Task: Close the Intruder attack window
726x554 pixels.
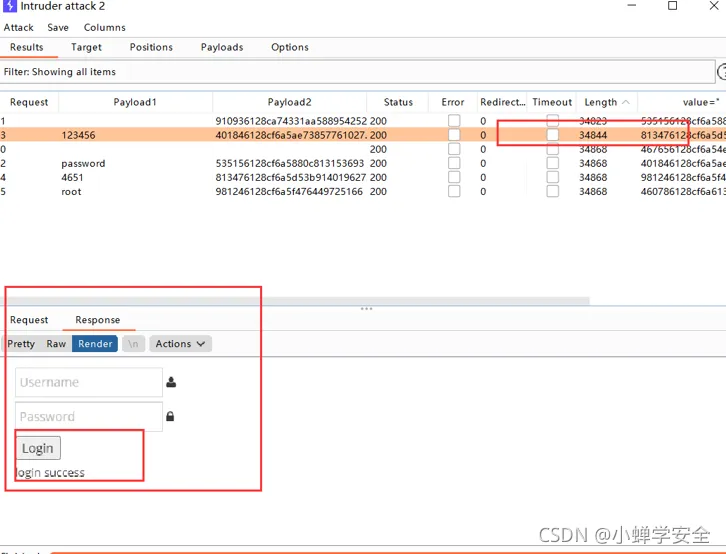Action: (x=714, y=6)
